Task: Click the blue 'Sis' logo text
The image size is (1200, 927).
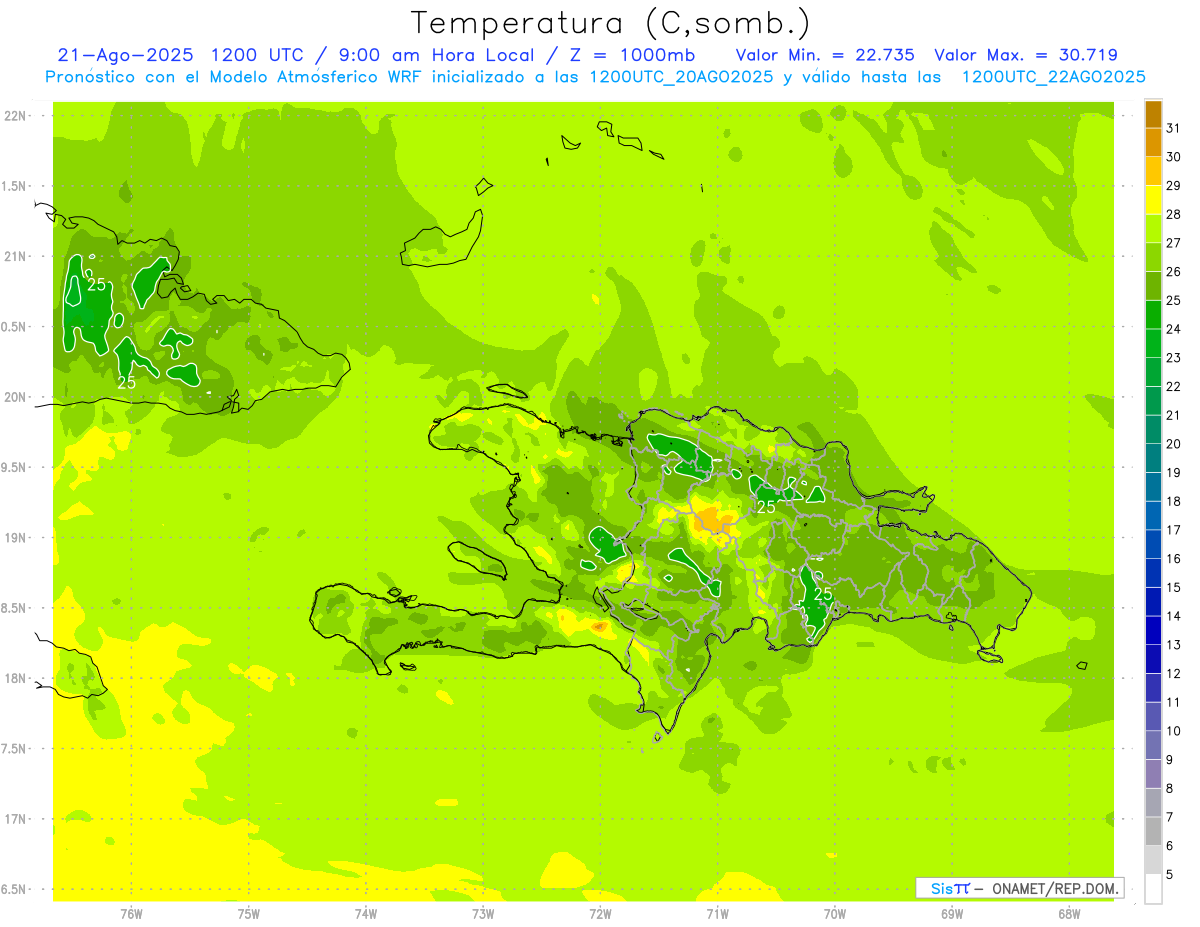Action: 942,888
